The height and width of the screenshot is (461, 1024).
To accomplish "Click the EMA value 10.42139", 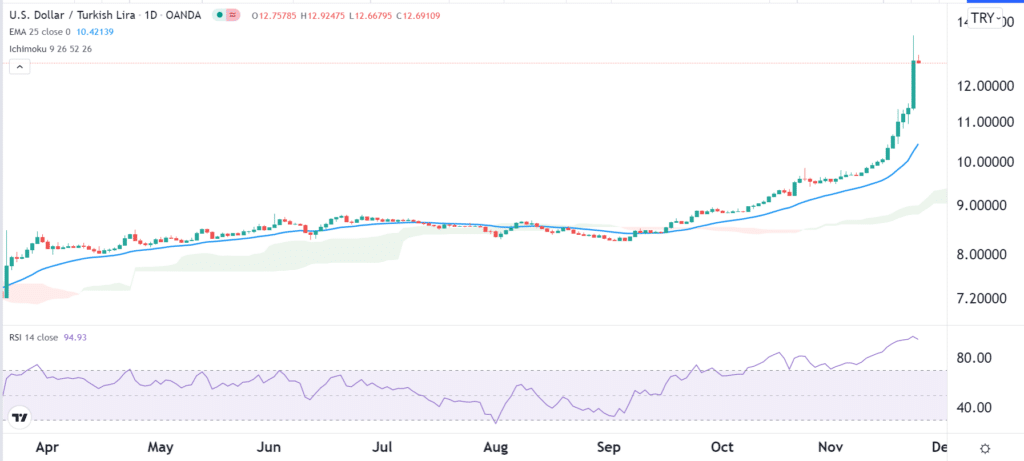I will coord(93,33).
